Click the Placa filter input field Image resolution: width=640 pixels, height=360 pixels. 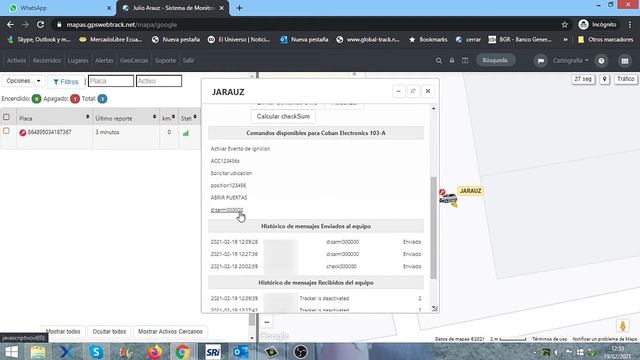click(x=111, y=81)
